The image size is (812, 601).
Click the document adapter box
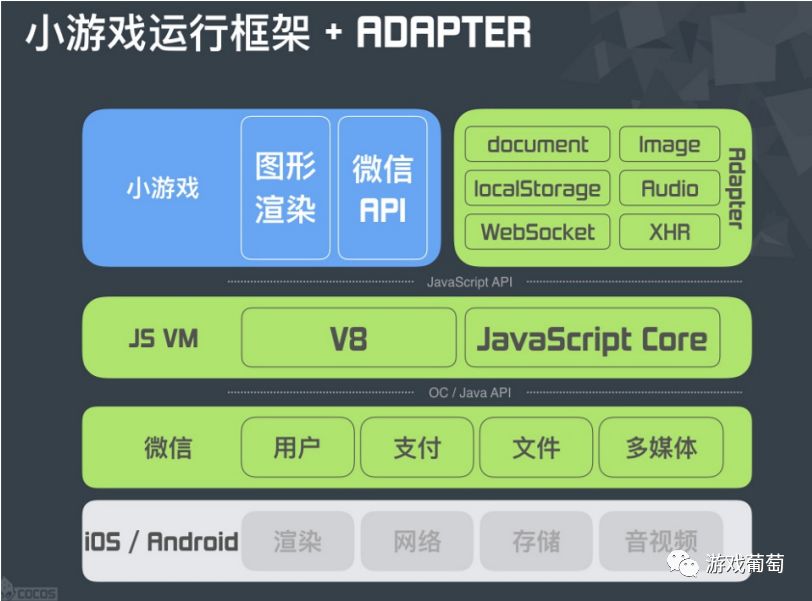point(538,144)
